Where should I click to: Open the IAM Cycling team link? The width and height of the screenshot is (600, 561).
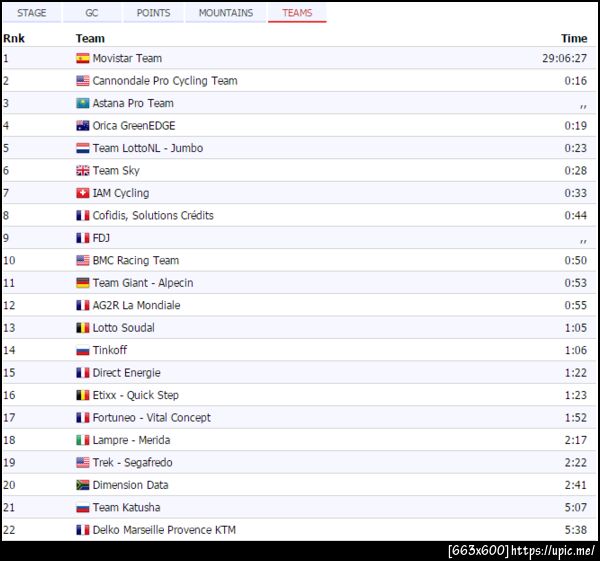tap(121, 193)
